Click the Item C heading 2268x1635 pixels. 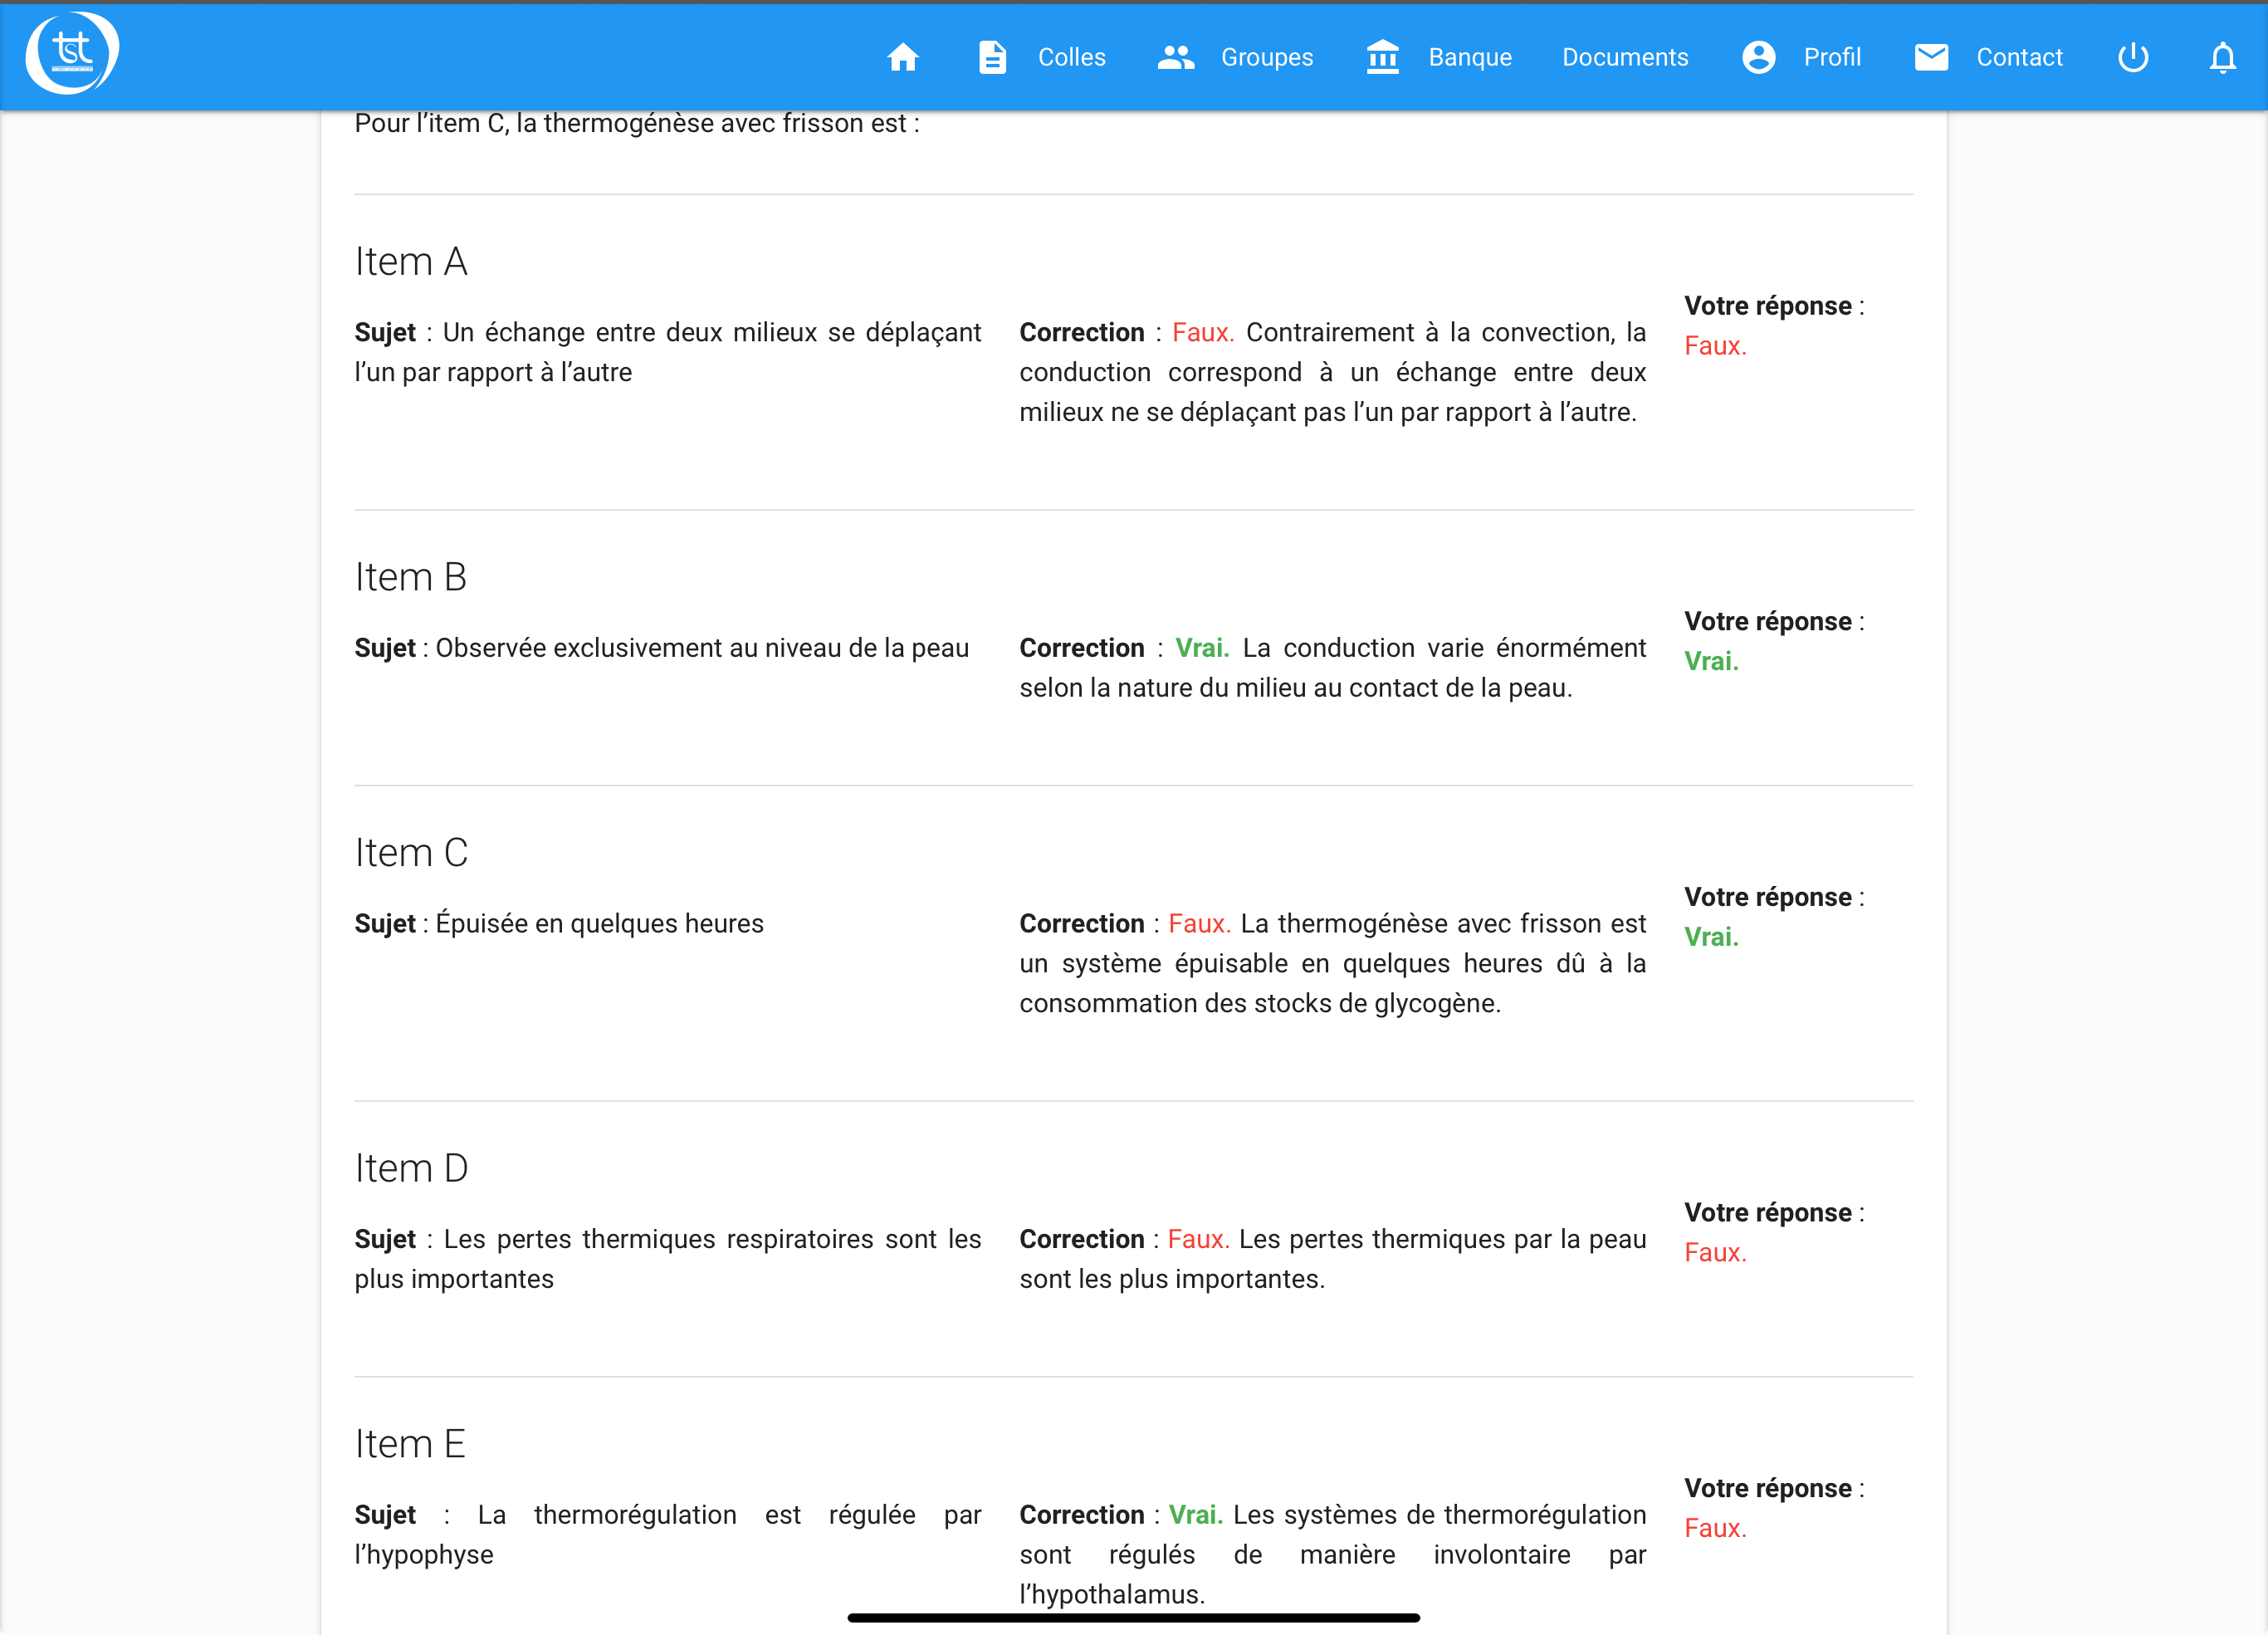point(411,853)
